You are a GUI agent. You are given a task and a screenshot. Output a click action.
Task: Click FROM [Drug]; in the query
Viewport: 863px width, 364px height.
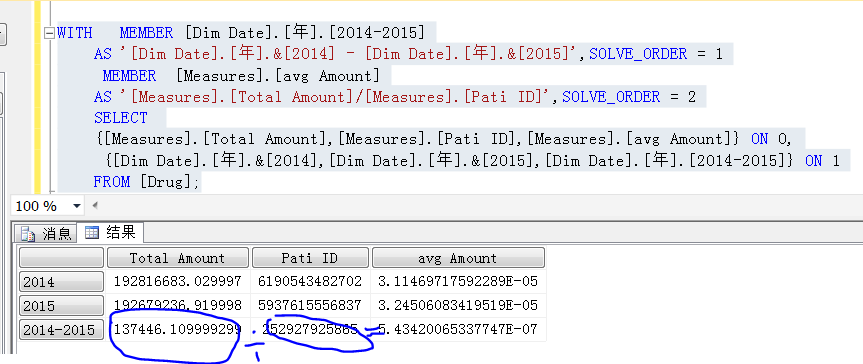pos(146,182)
